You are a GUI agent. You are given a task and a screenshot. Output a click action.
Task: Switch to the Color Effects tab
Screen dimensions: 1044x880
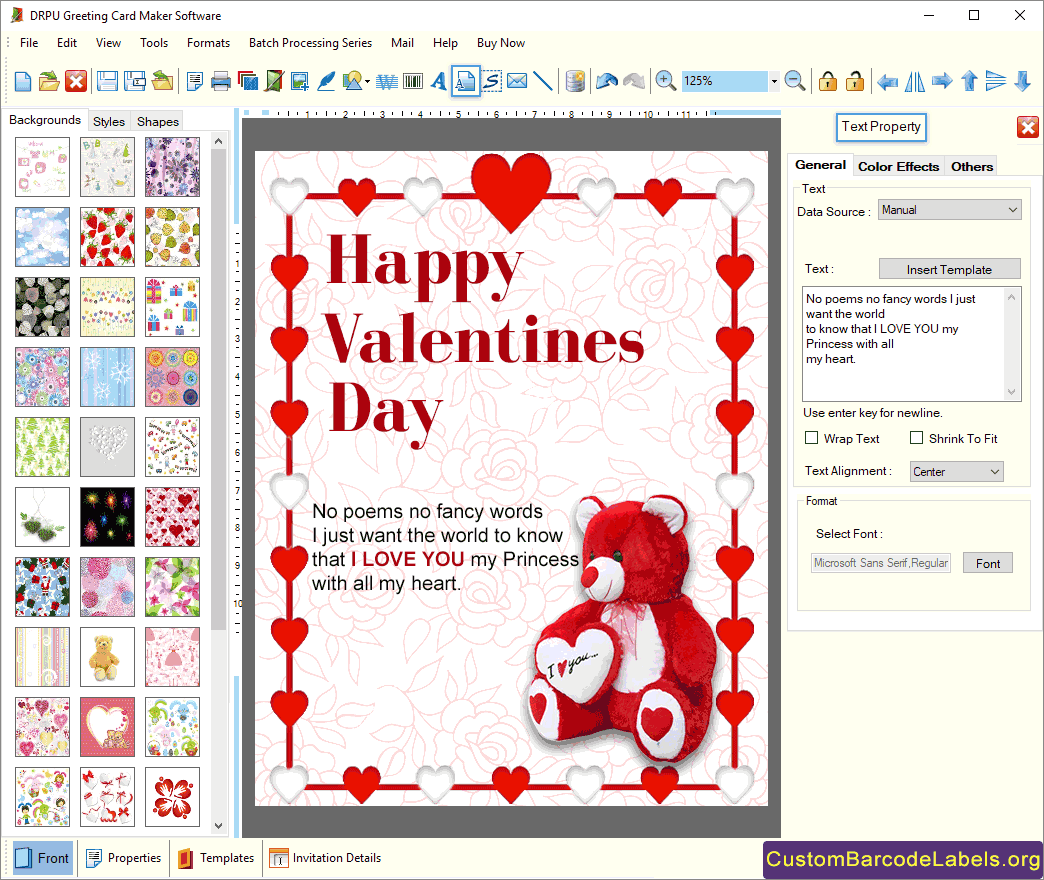898,166
